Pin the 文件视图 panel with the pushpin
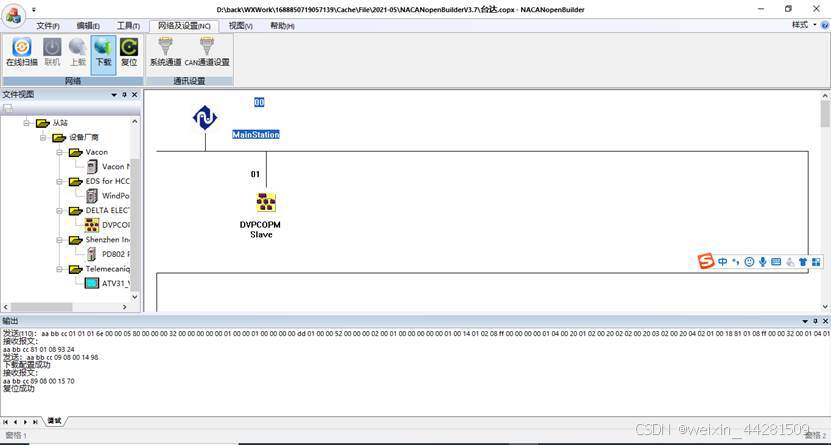 click(125, 95)
